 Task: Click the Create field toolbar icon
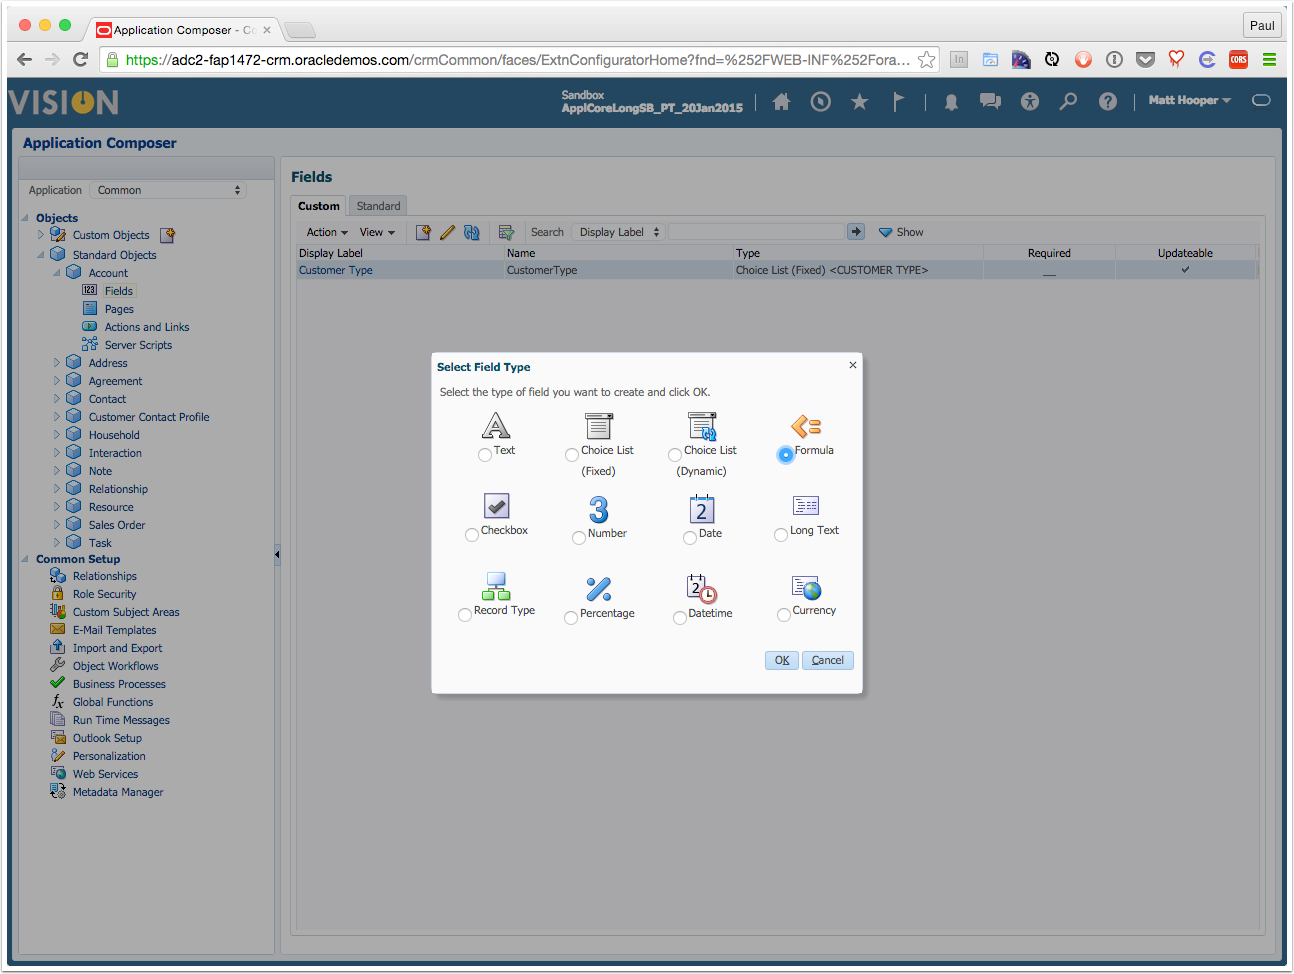pos(424,232)
